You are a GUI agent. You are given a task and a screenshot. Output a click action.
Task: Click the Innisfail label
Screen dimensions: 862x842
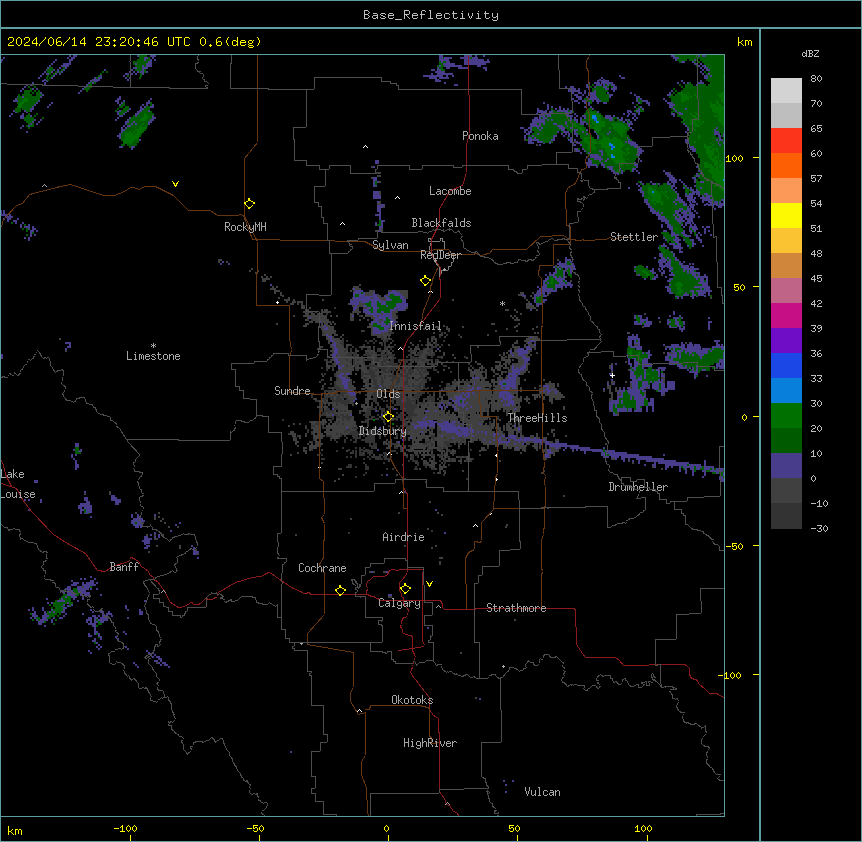[x=415, y=326]
